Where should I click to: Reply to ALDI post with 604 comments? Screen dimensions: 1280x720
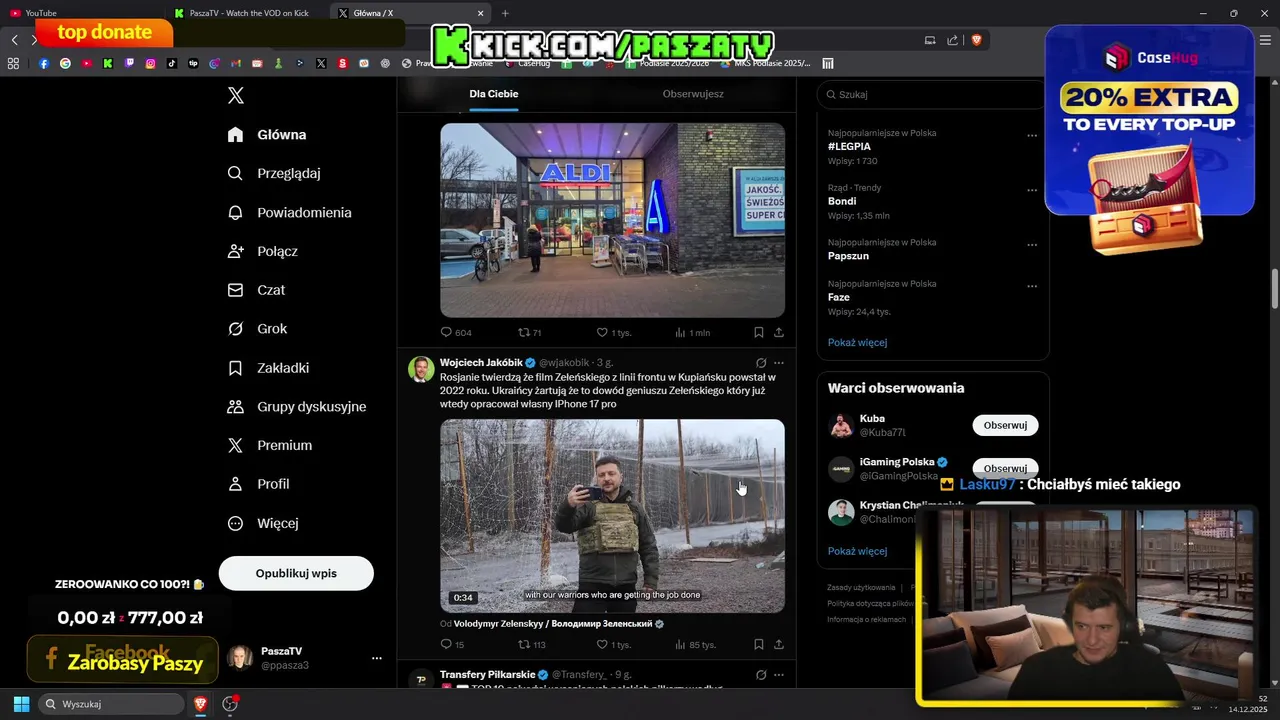[456, 333]
